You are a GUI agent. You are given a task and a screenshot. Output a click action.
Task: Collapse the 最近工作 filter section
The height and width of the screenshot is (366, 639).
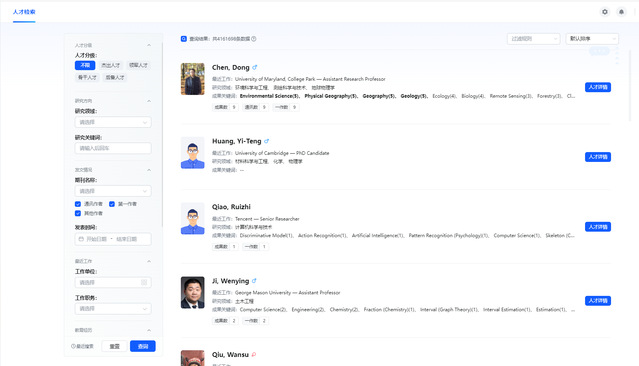point(149,261)
